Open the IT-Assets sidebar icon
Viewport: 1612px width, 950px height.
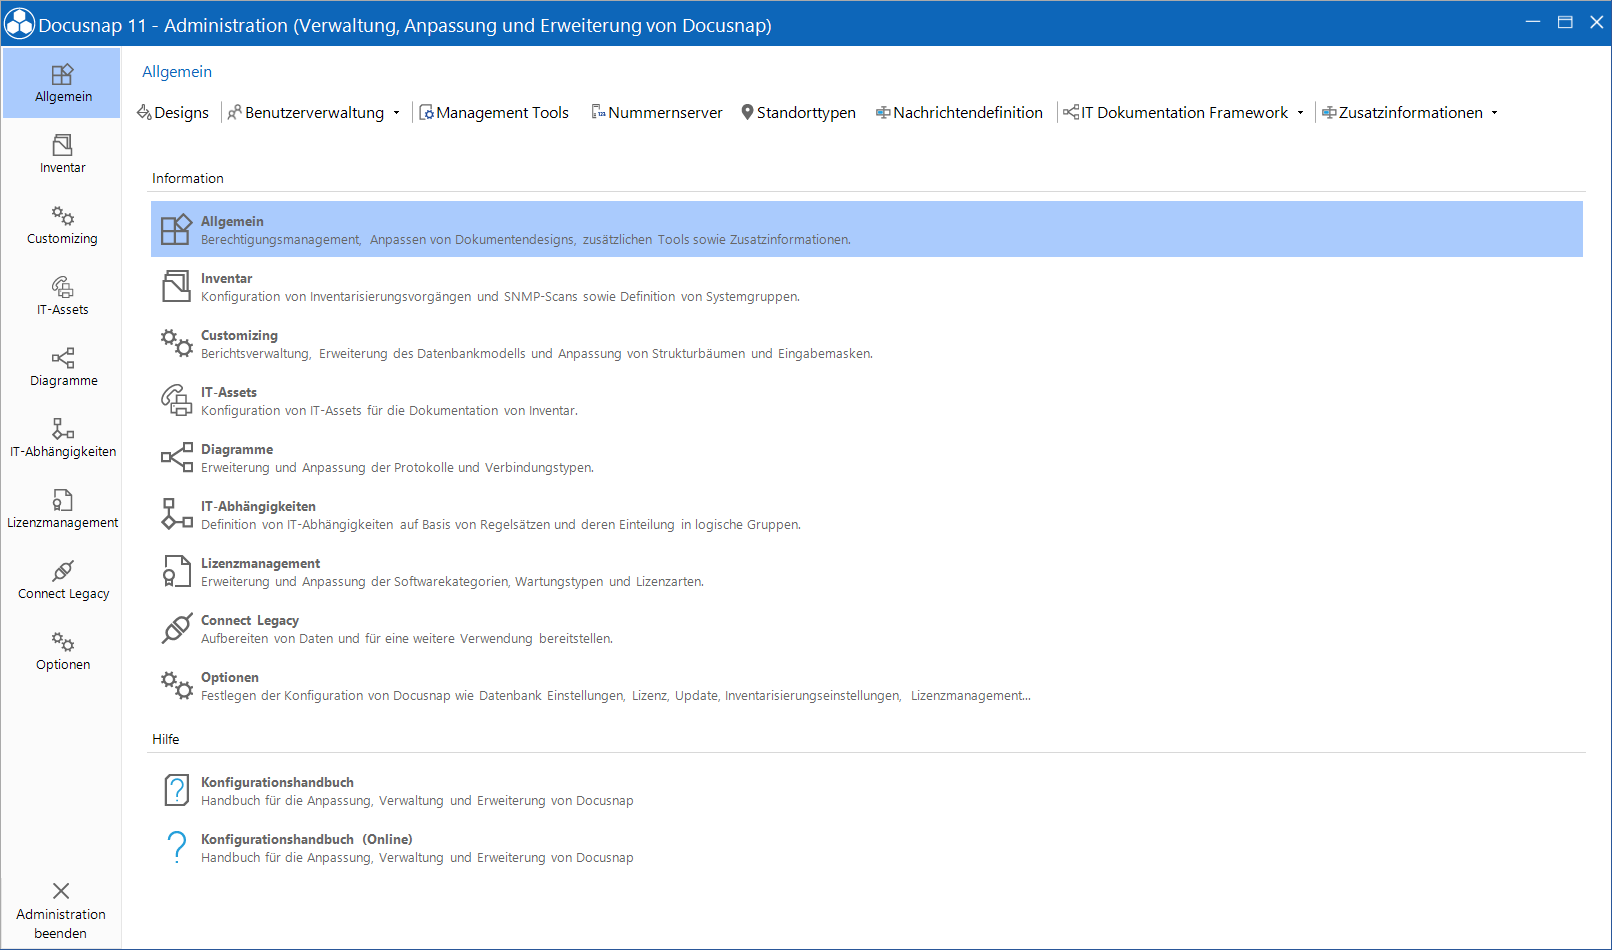62,287
